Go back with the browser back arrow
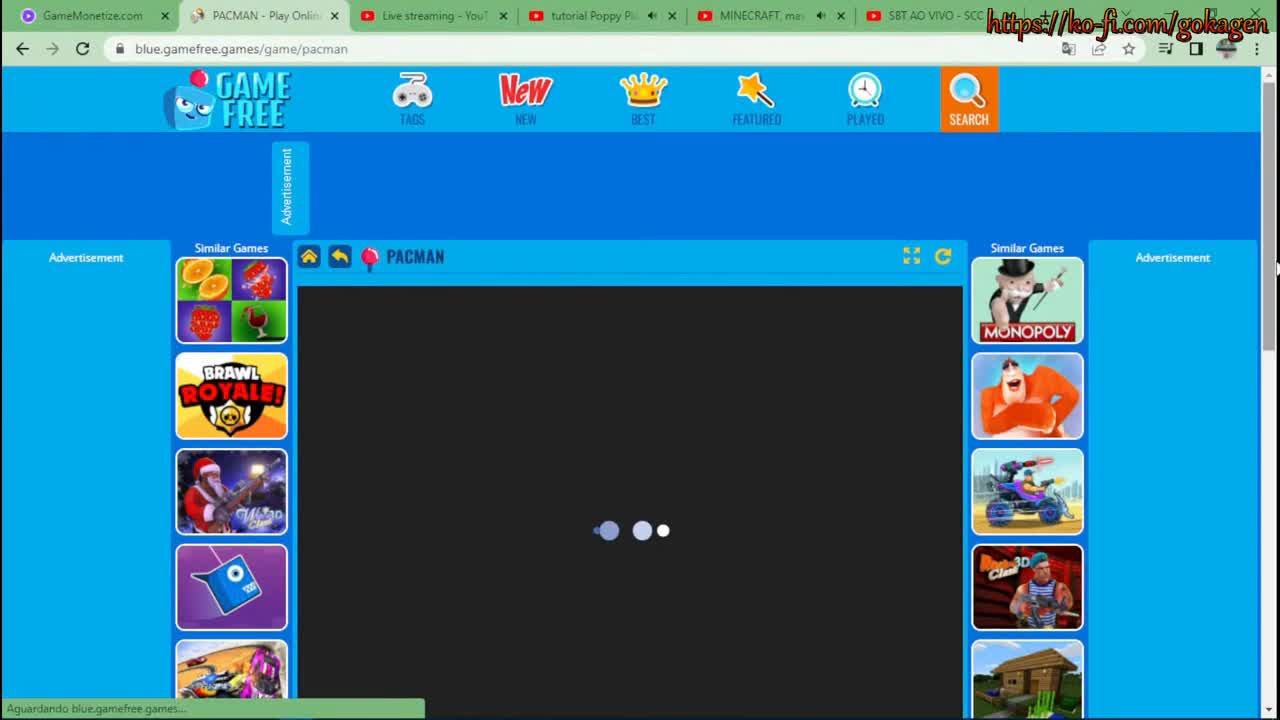The height and width of the screenshot is (720, 1280). pos(22,48)
